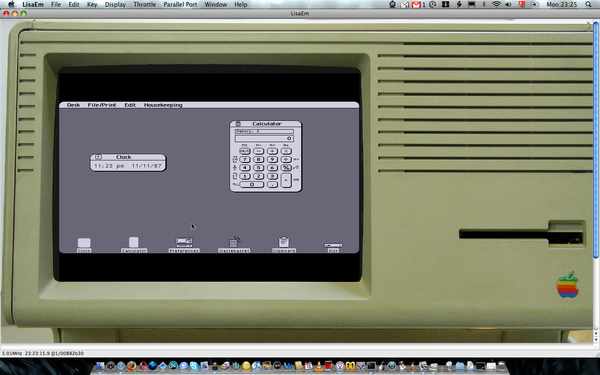Open Spotlight search in the menu bar

588,5
